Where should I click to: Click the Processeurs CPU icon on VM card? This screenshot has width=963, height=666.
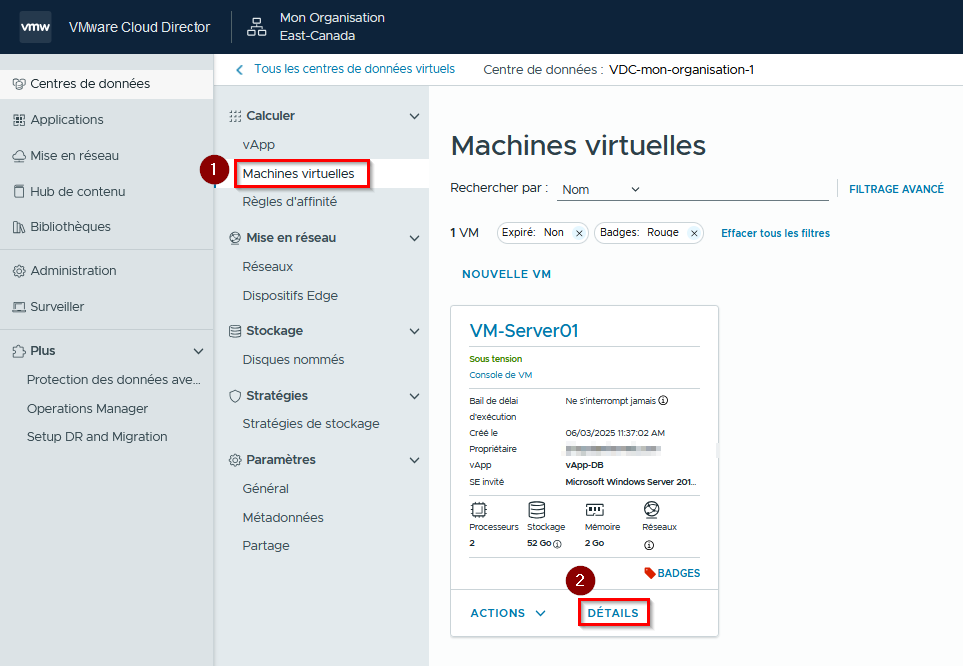478,509
